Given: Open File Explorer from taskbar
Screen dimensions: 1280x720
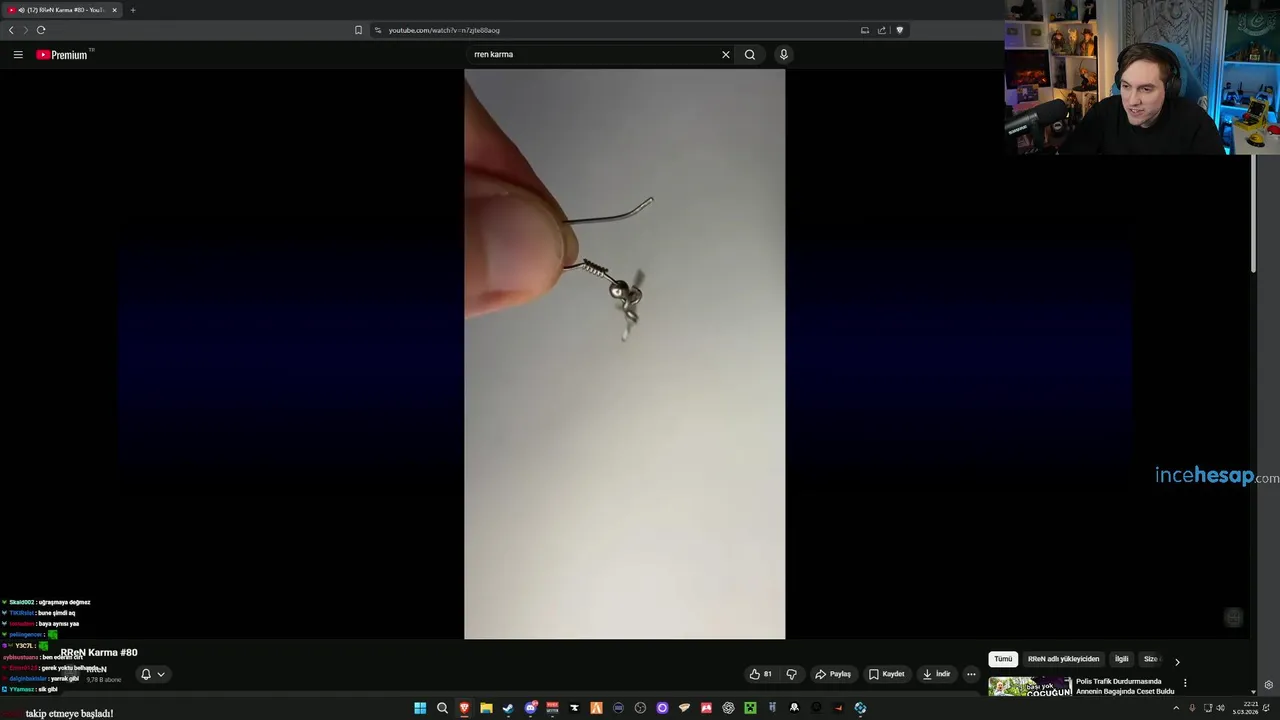Looking at the screenshot, I should 486,708.
